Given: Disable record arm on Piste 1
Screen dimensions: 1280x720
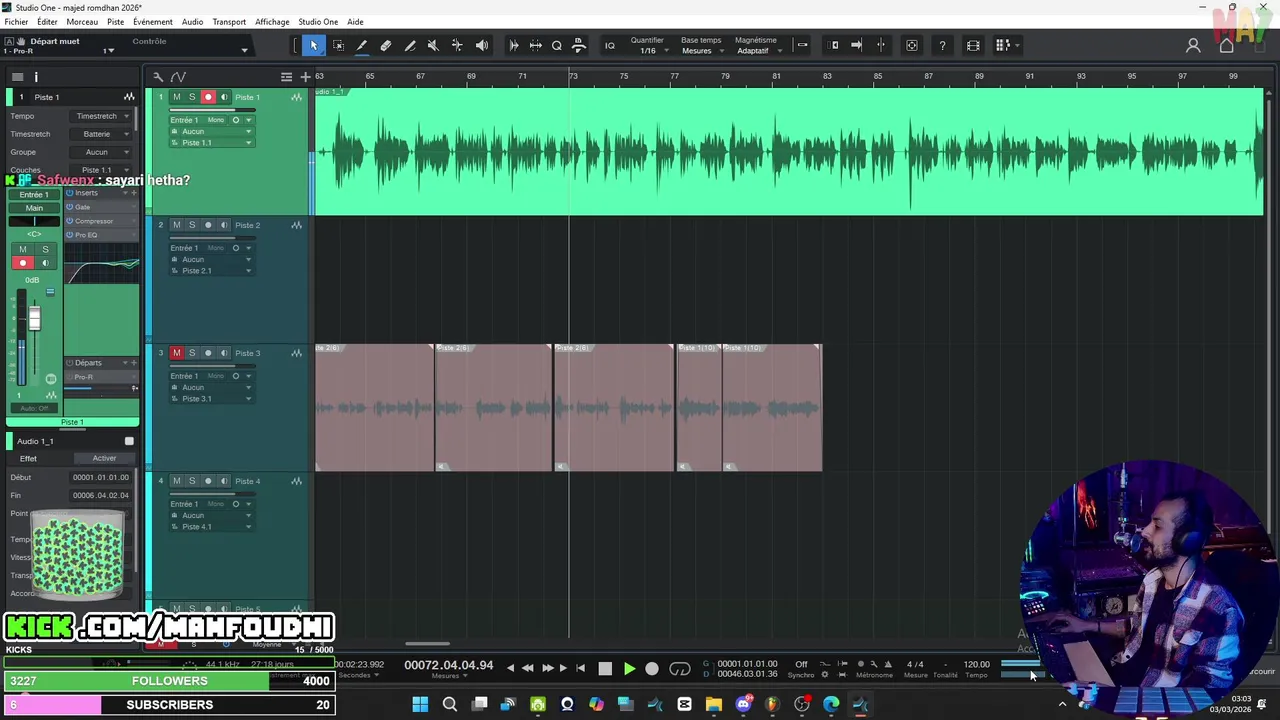Looking at the screenshot, I should tap(208, 97).
